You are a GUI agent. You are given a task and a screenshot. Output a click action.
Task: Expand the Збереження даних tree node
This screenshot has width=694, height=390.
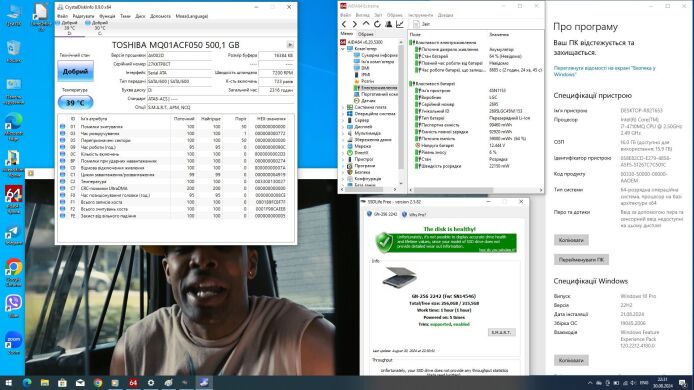tap(343, 139)
